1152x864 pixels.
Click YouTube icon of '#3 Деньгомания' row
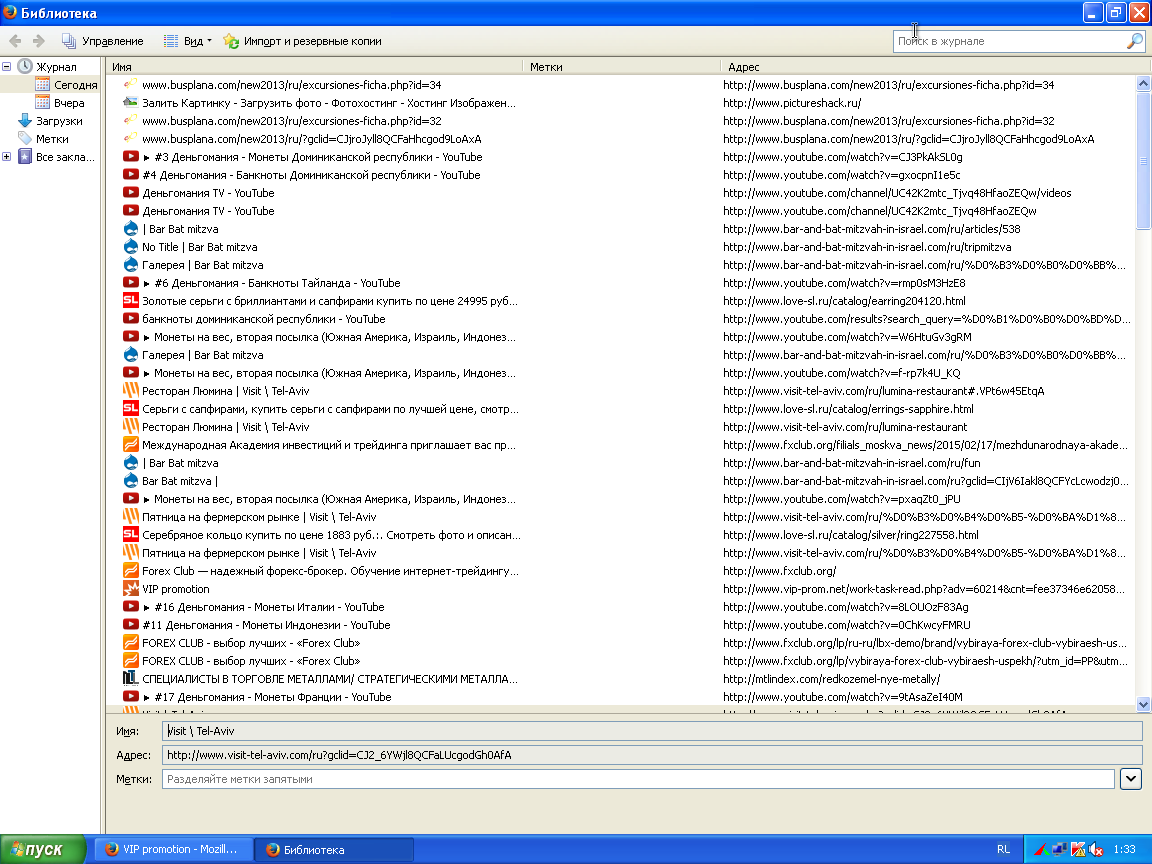[x=131, y=156]
